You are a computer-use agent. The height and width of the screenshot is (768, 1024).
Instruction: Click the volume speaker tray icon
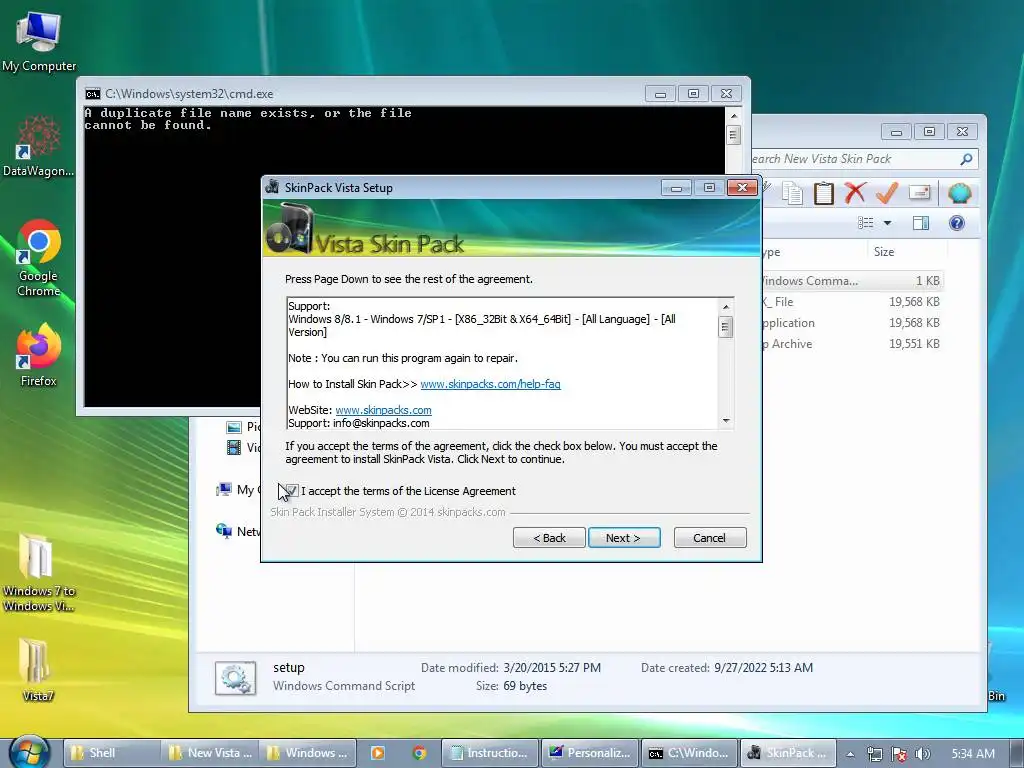coord(923,754)
